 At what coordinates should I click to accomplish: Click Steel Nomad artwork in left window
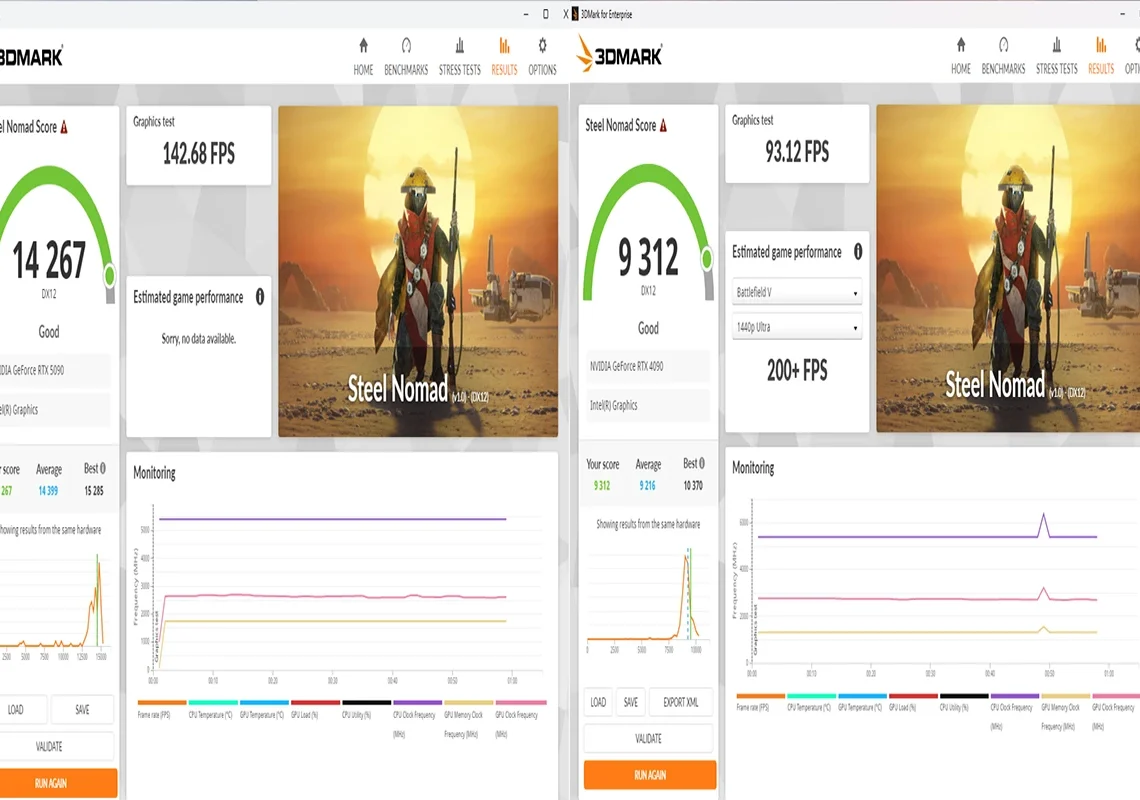(x=418, y=271)
